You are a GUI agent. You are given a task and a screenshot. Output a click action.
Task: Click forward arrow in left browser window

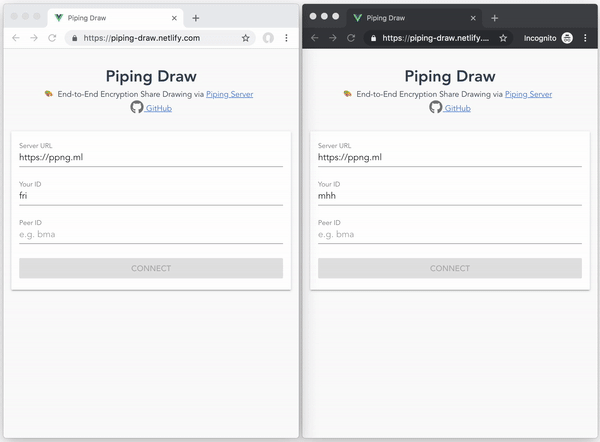[x=34, y=38]
